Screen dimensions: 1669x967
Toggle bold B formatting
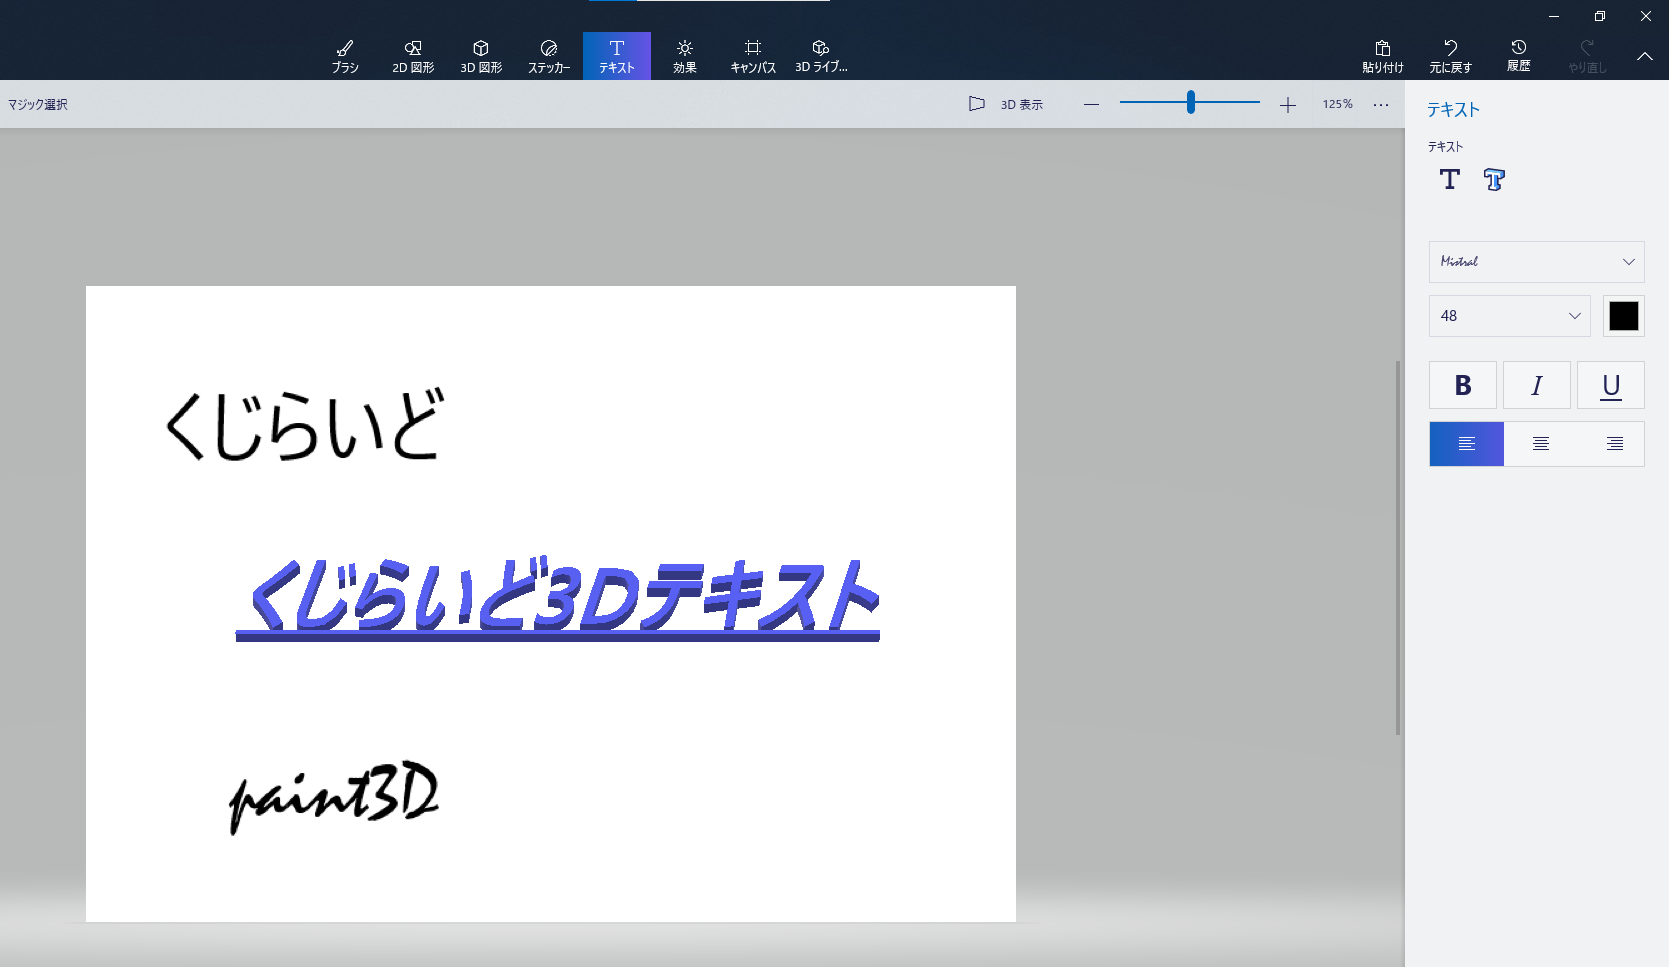[1463, 385]
